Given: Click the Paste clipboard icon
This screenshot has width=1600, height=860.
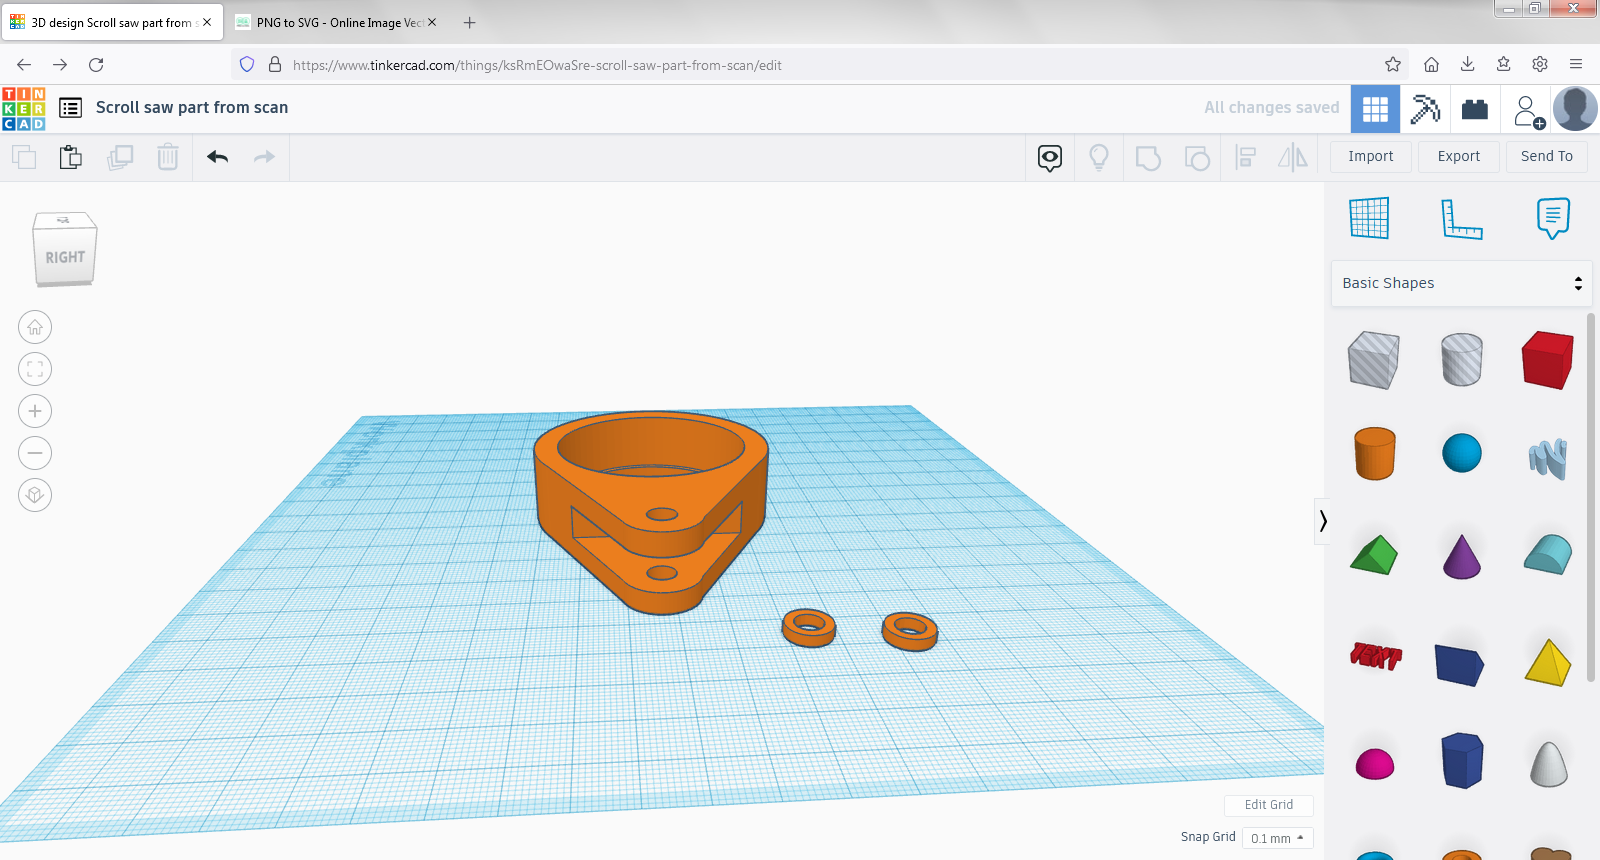Looking at the screenshot, I should 70,157.
